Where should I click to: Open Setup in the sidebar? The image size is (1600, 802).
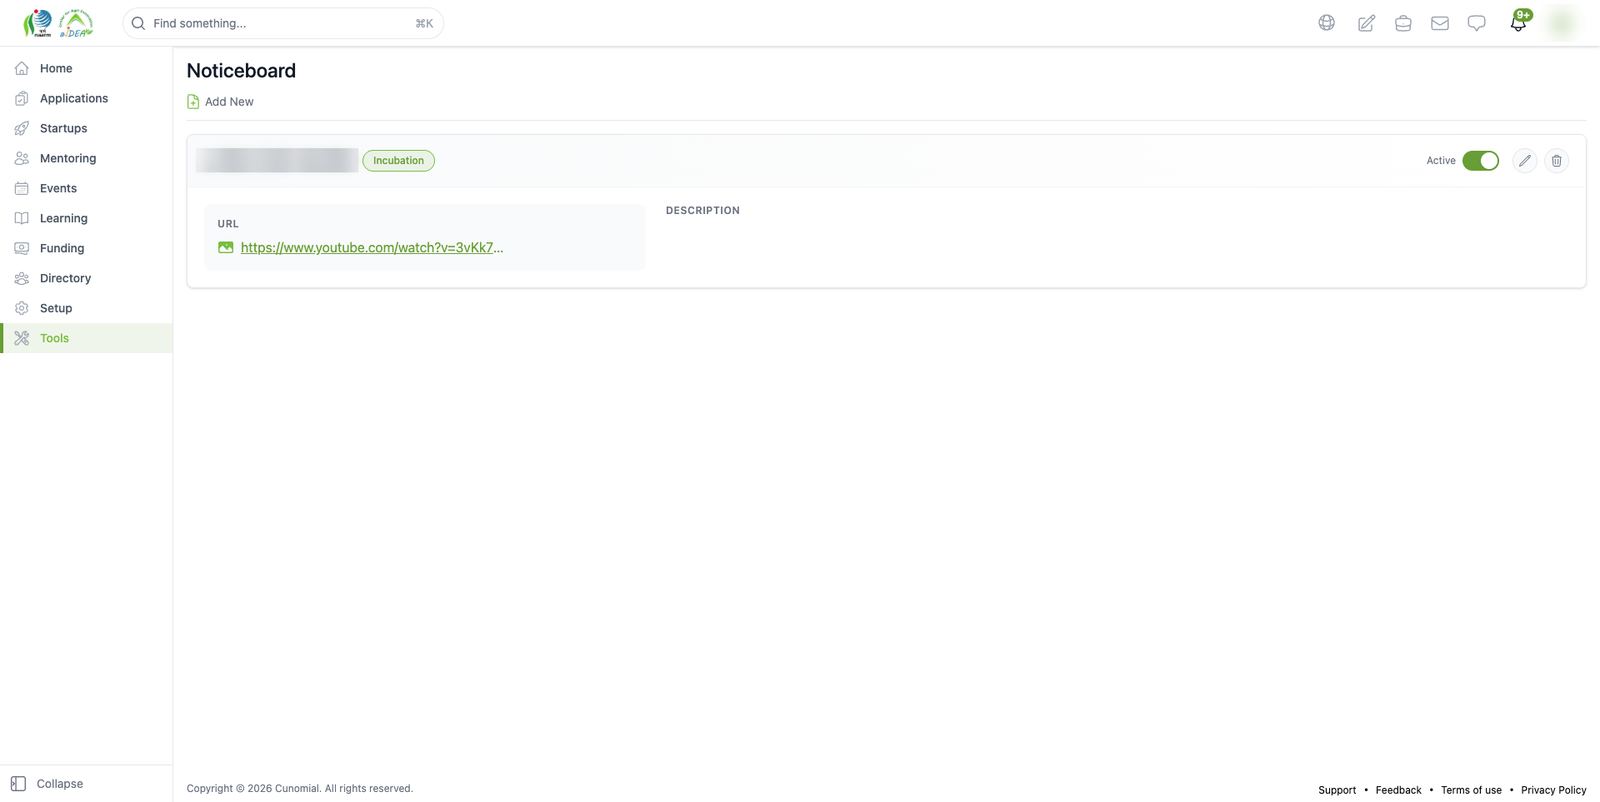click(86, 308)
